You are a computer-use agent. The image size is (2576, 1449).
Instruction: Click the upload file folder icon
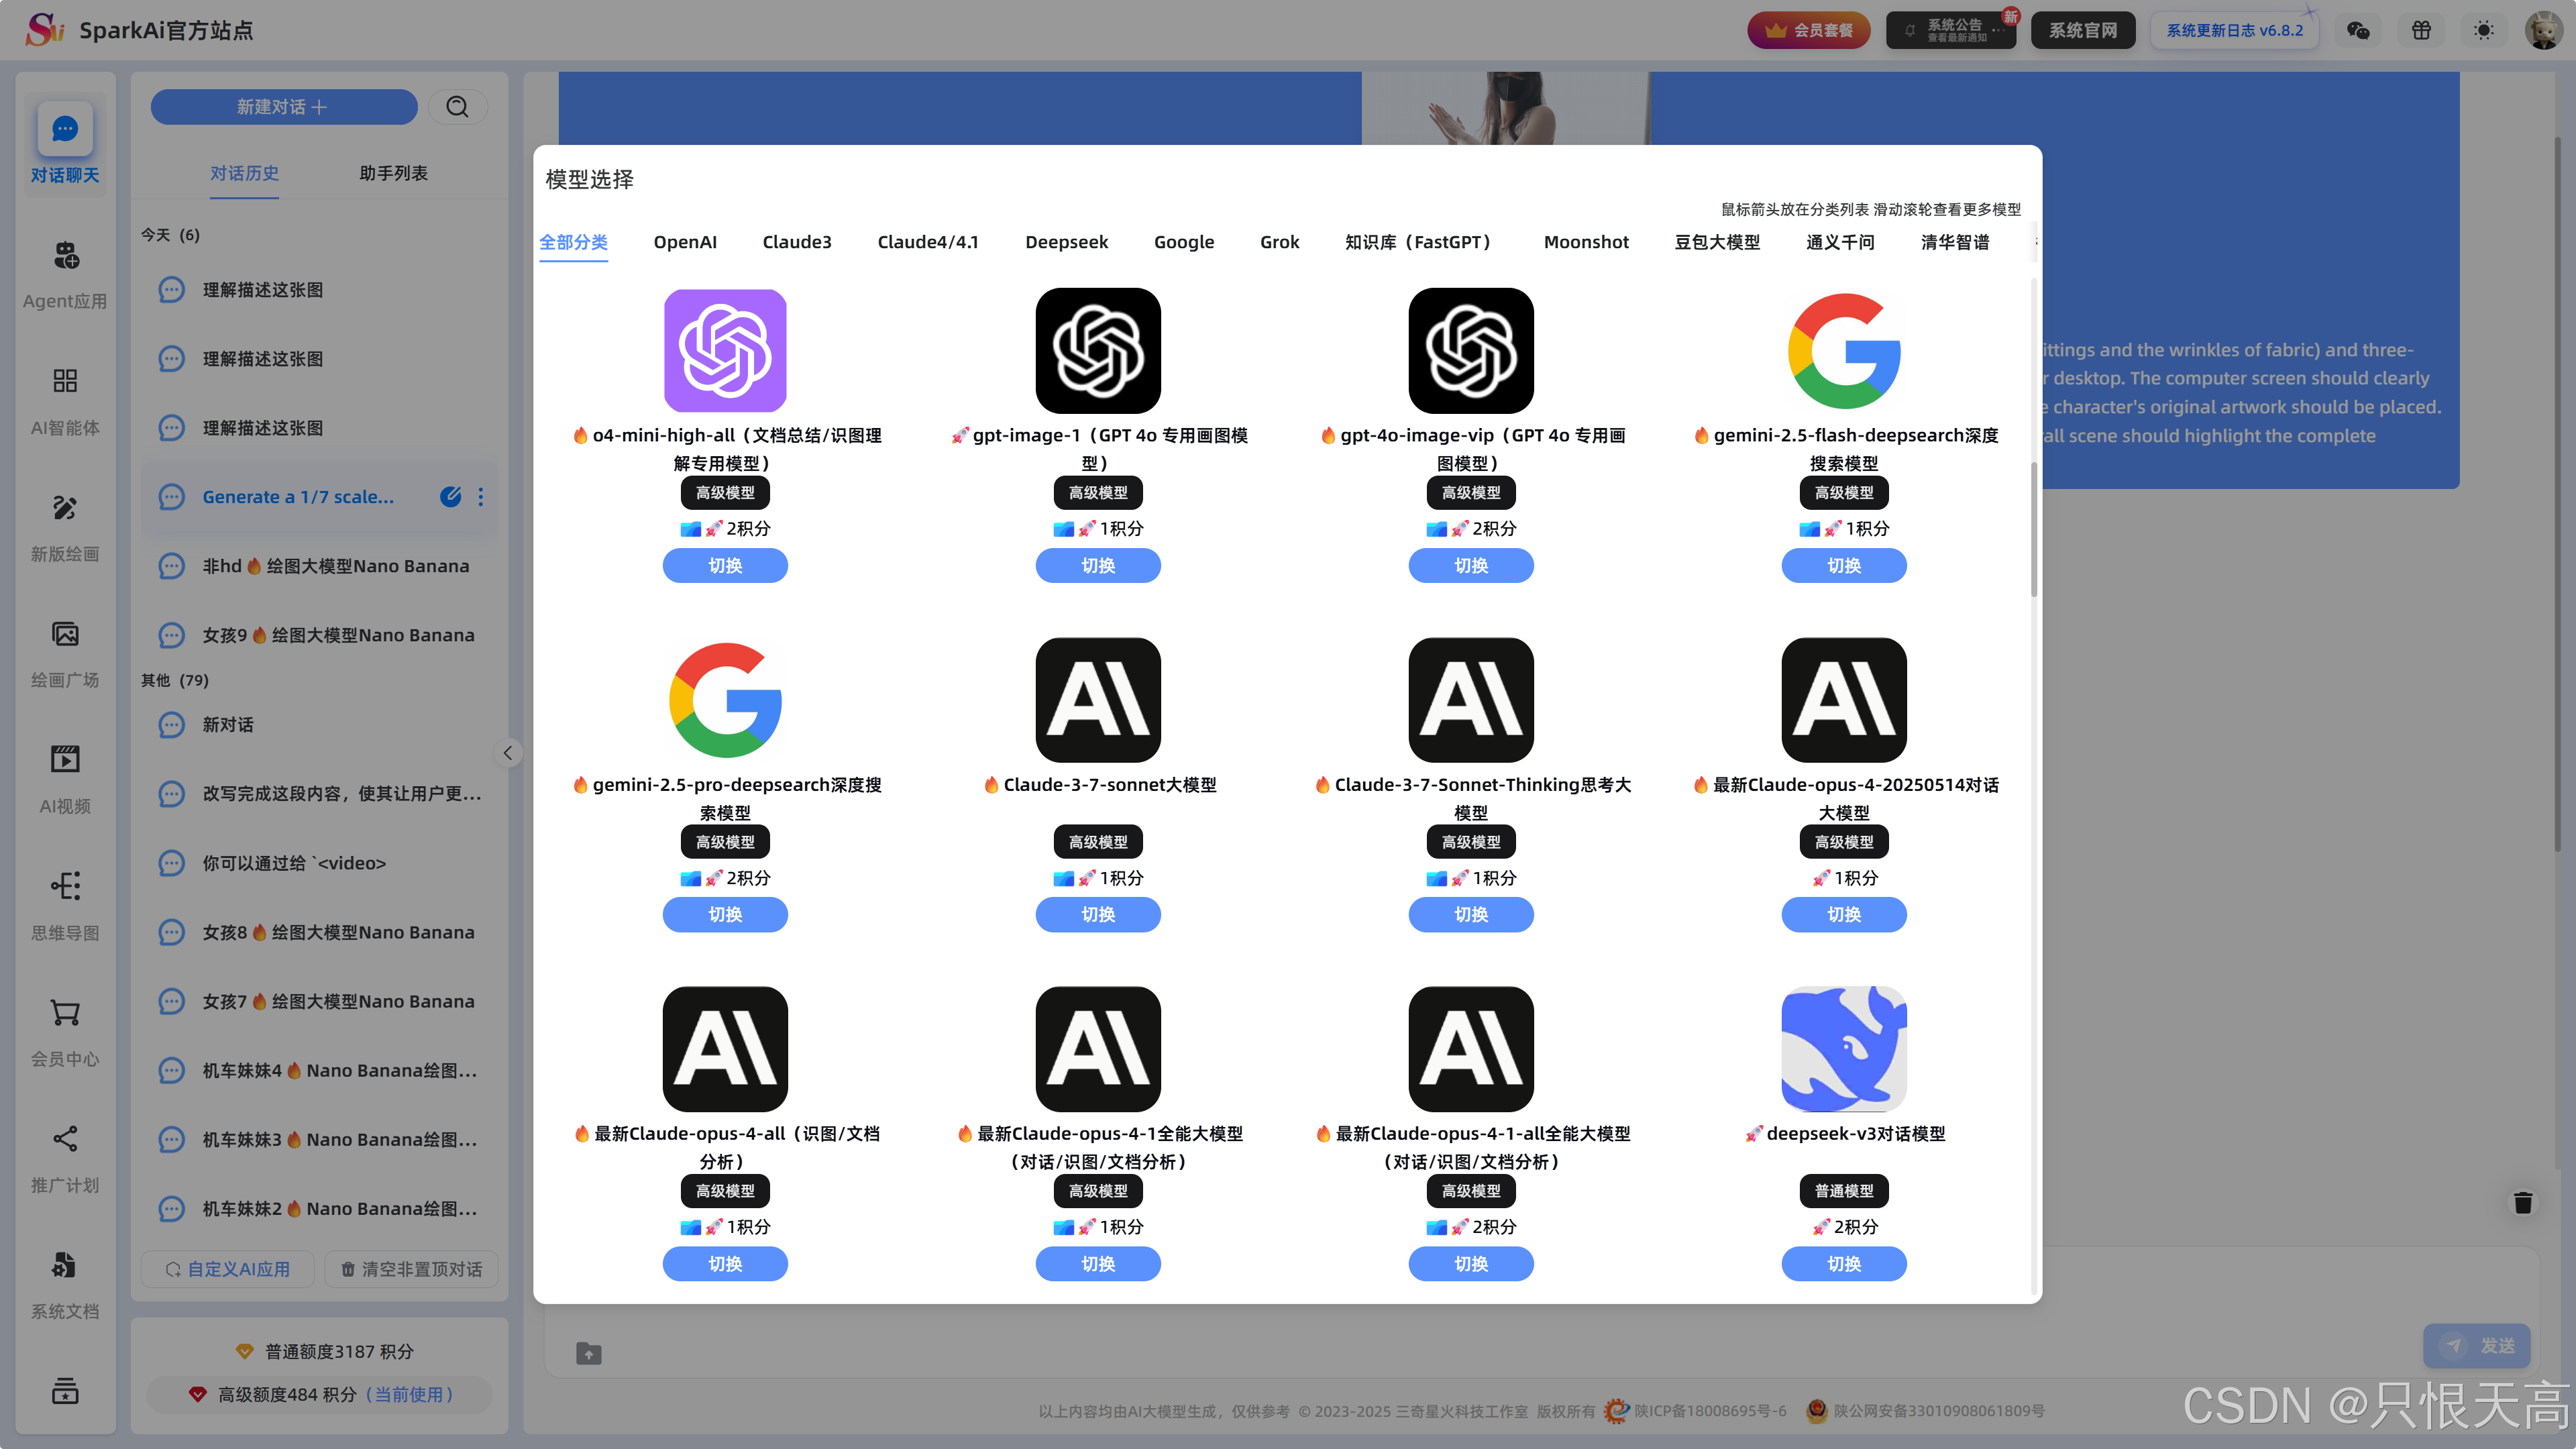[x=589, y=1353]
